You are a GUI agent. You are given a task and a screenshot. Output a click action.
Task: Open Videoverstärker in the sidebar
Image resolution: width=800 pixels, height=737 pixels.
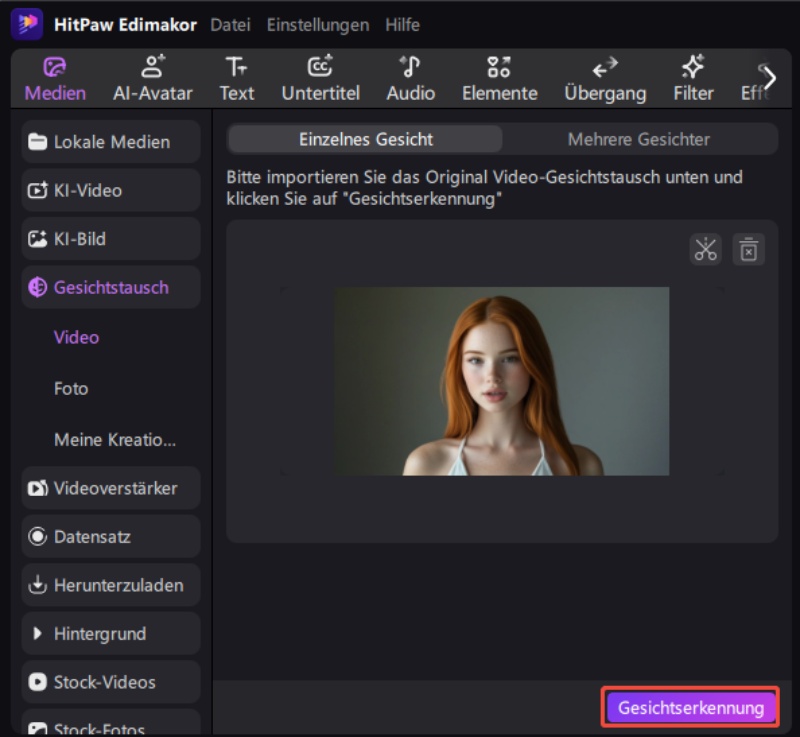[x=111, y=488]
